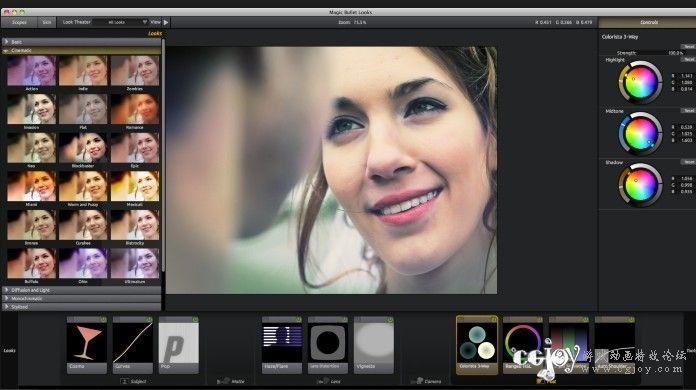Screen dimensions: 696x390
Task: Select the Curves tool card
Action: click(133, 345)
